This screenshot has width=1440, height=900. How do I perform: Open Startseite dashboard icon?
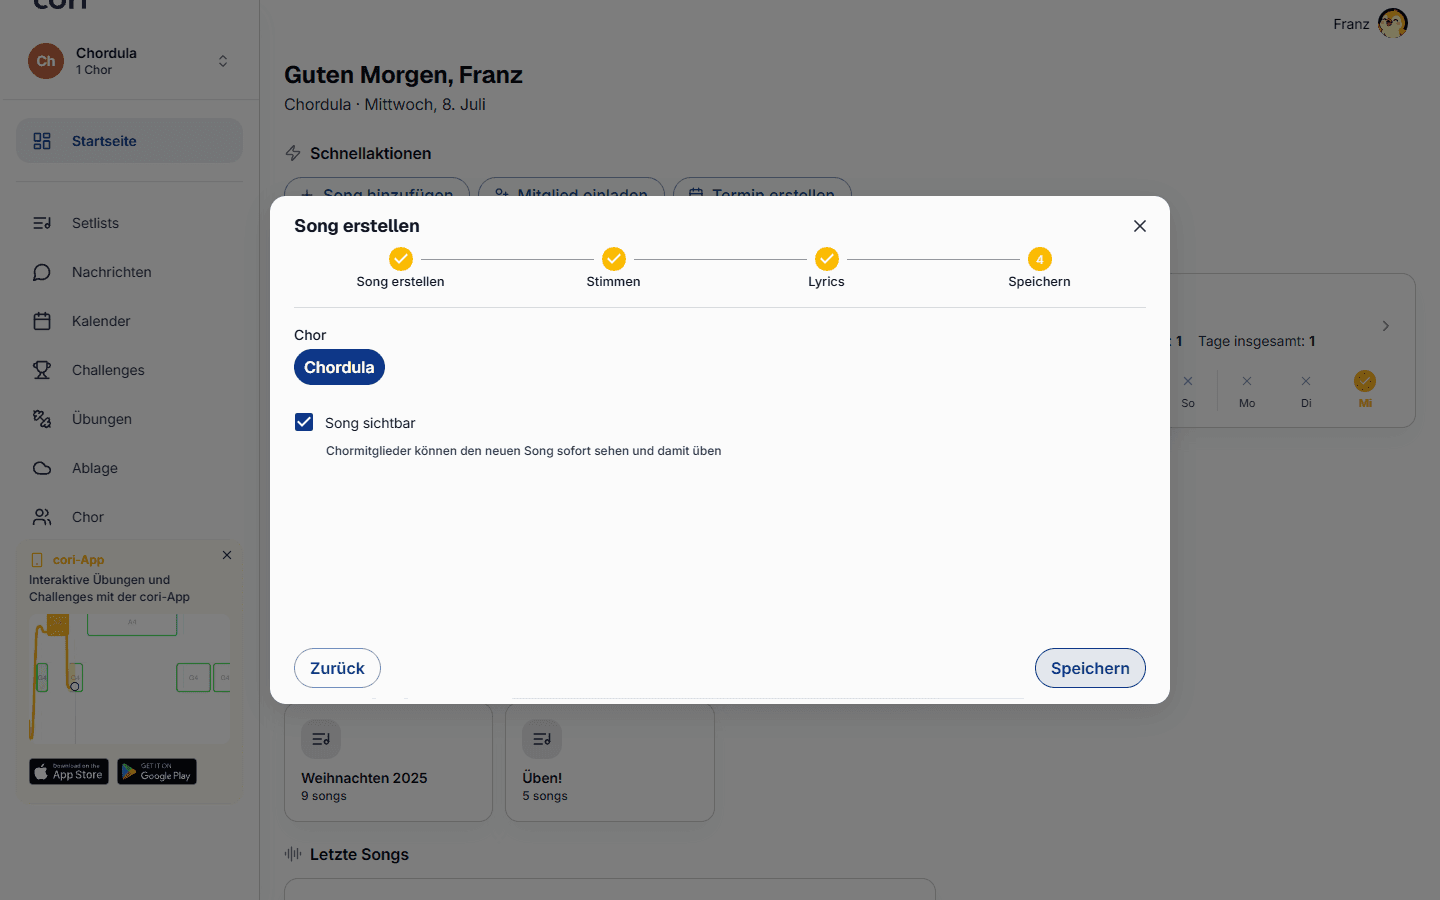pyautogui.click(x=42, y=141)
